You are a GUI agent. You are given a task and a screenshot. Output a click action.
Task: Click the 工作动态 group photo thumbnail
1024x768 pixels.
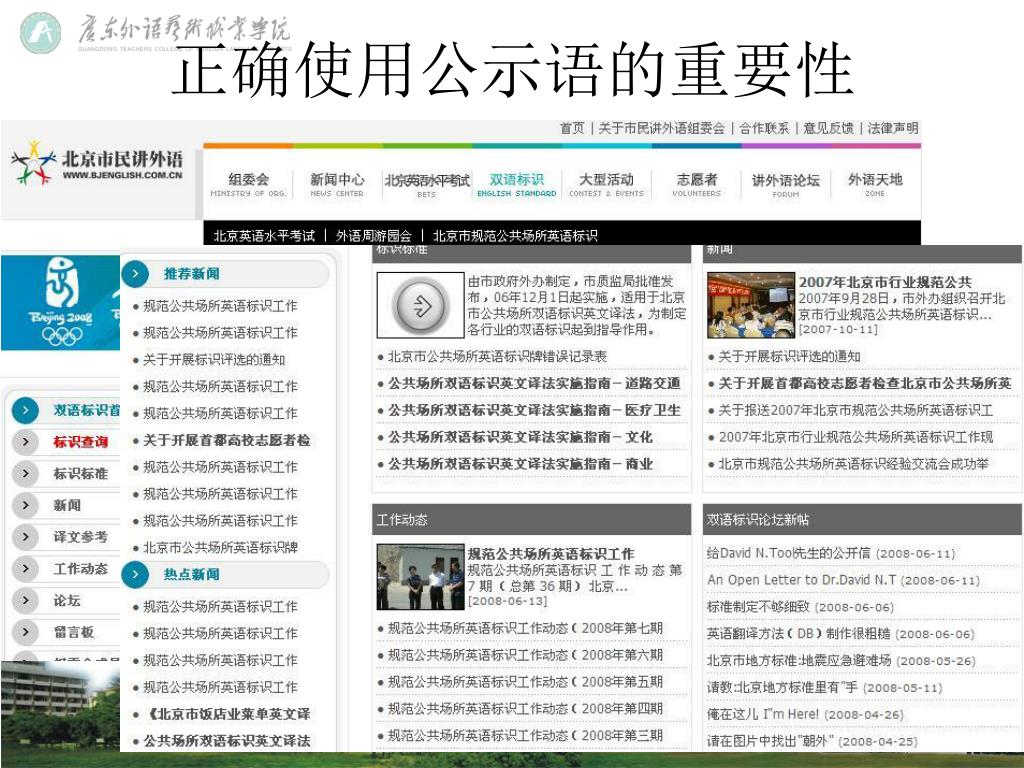click(420, 577)
